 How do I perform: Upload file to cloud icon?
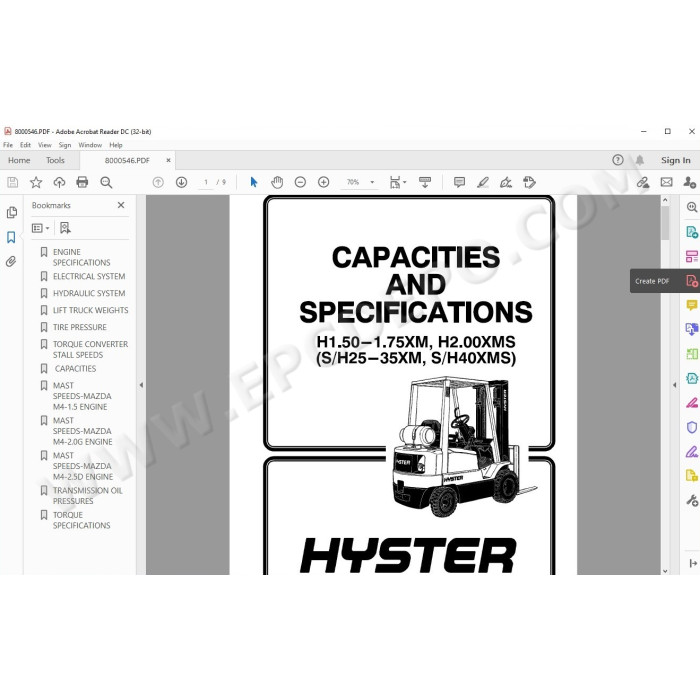tap(59, 182)
